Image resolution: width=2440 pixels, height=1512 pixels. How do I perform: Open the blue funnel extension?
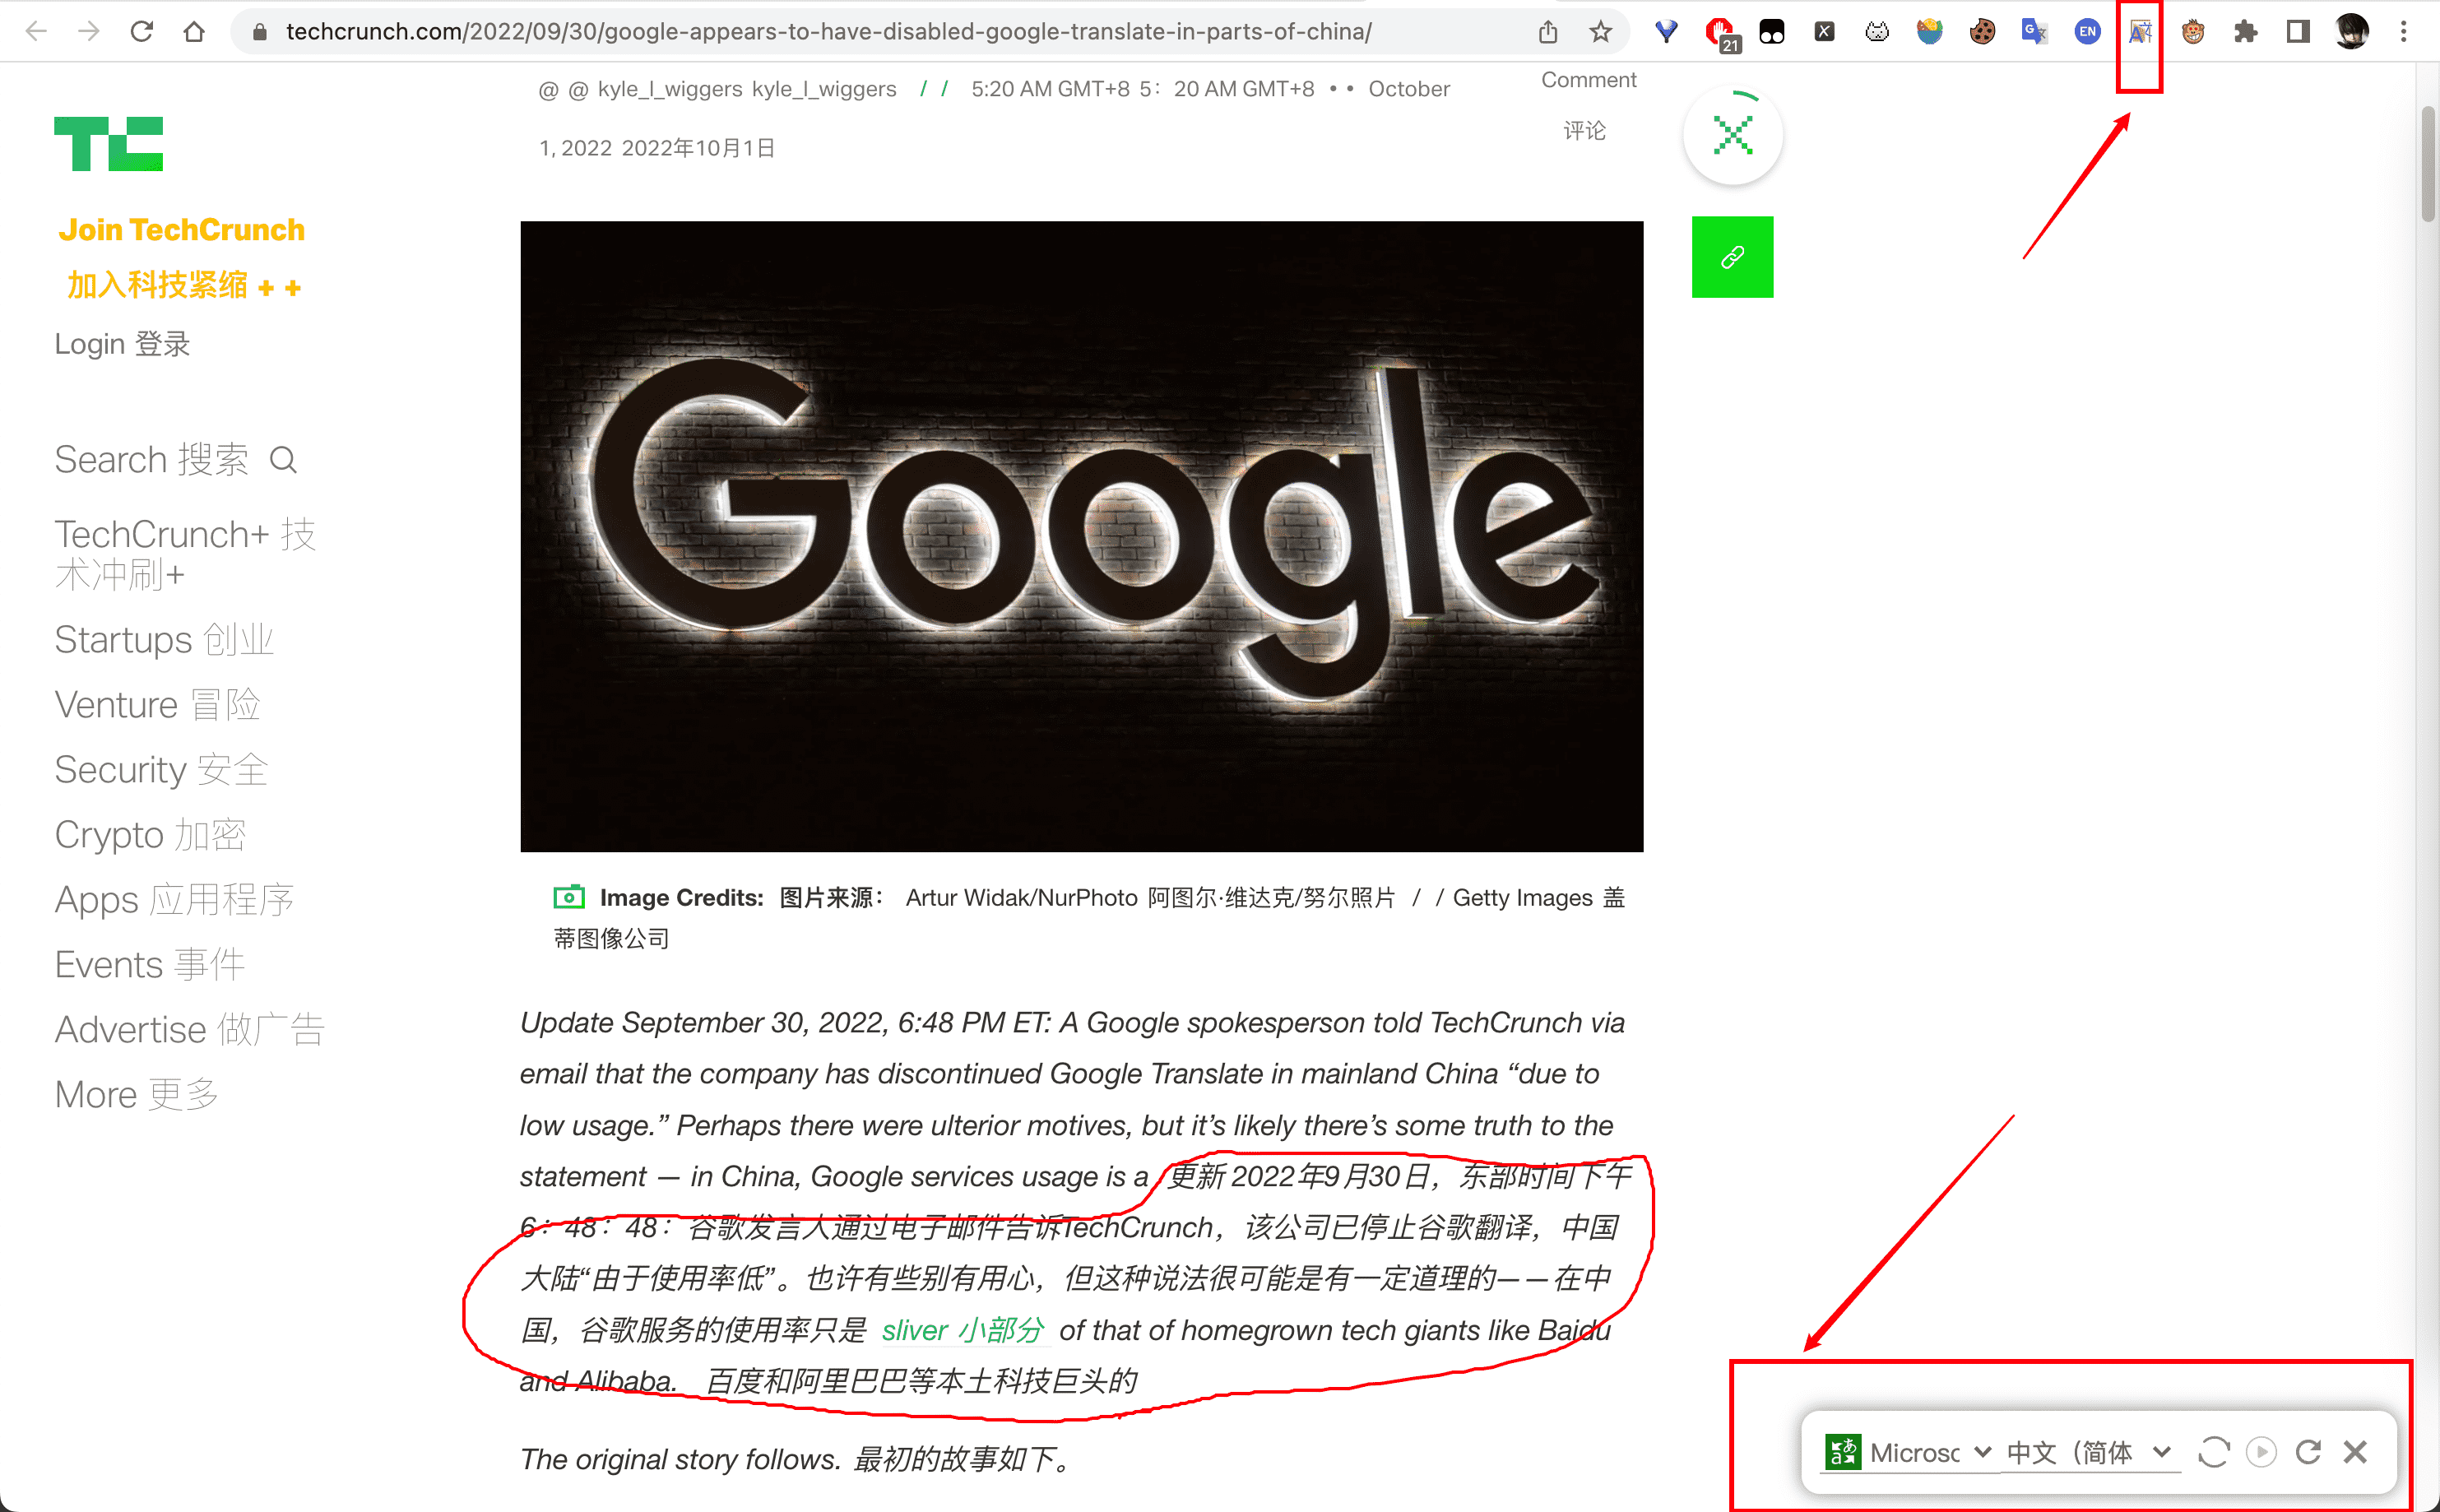1666,31
